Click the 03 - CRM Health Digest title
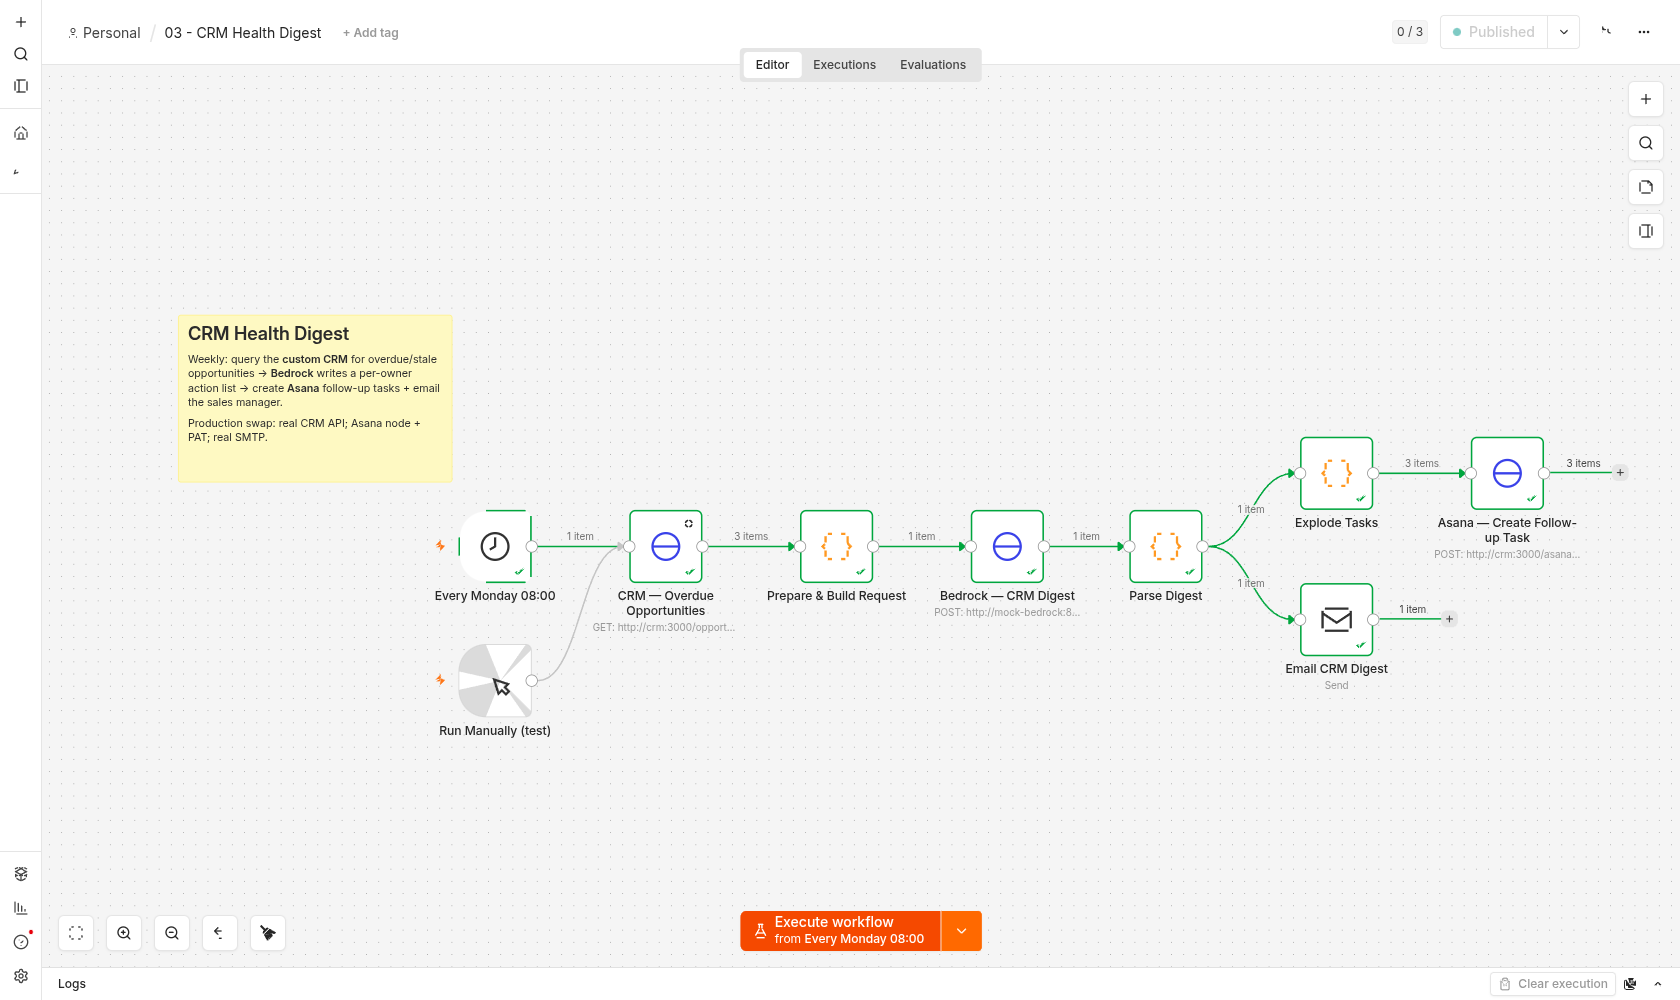 pyautogui.click(x=243, y=33)
